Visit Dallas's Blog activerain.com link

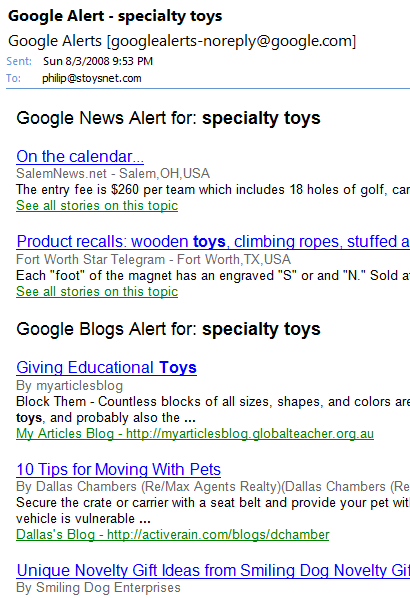(172, 535)
